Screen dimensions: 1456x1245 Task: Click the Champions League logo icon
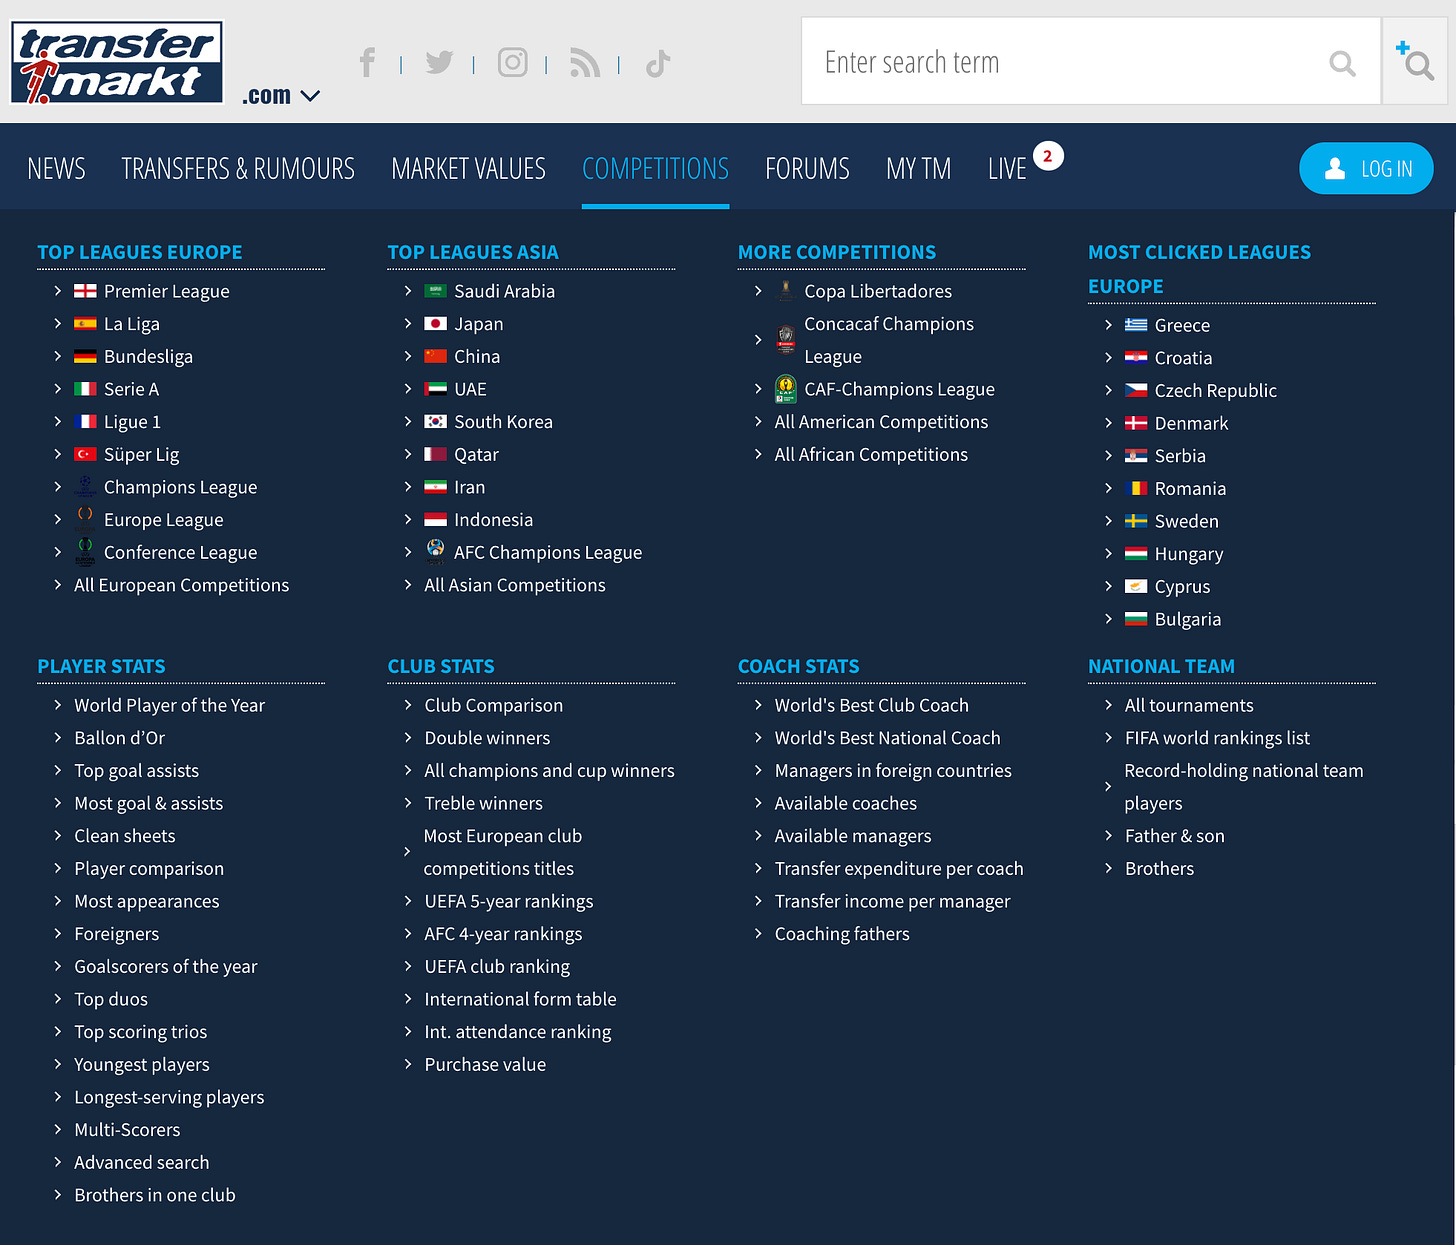click(x=85, y=487)
